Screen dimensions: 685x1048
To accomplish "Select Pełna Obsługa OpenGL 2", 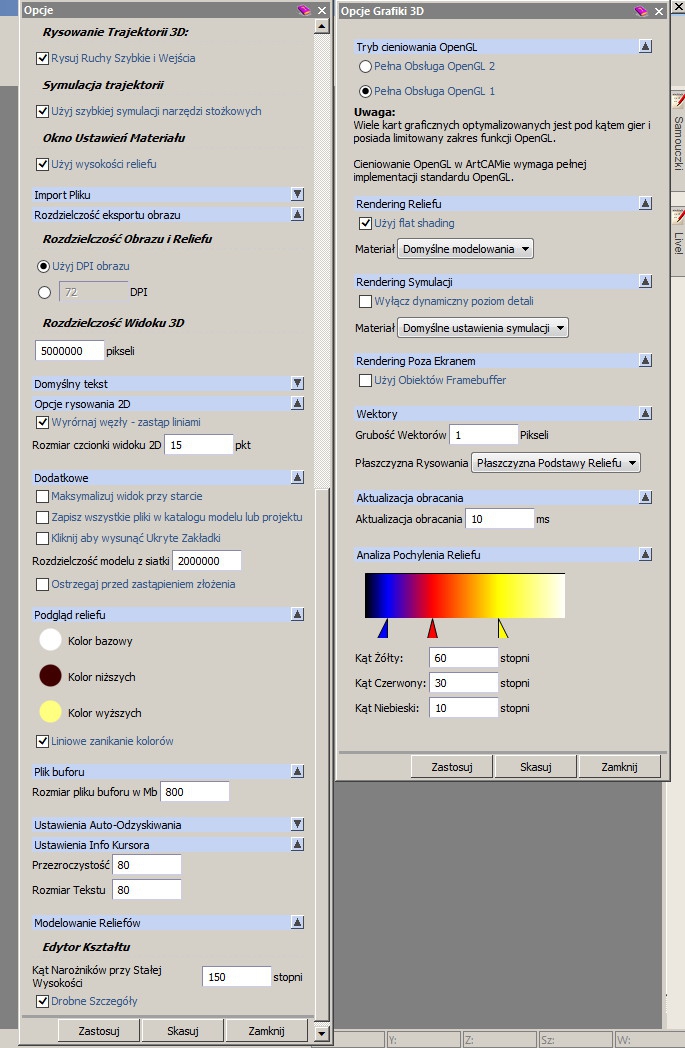I will pyautogui.click(x=366, y=66).
